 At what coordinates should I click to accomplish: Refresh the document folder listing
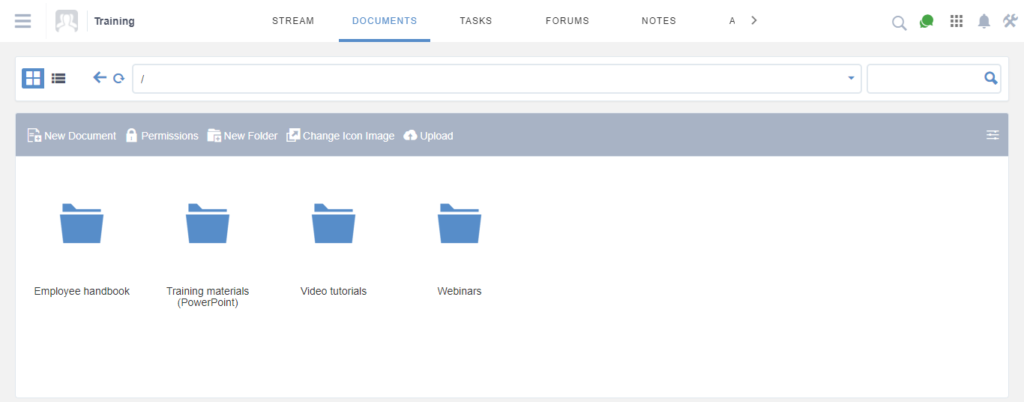tap(118, 78)
